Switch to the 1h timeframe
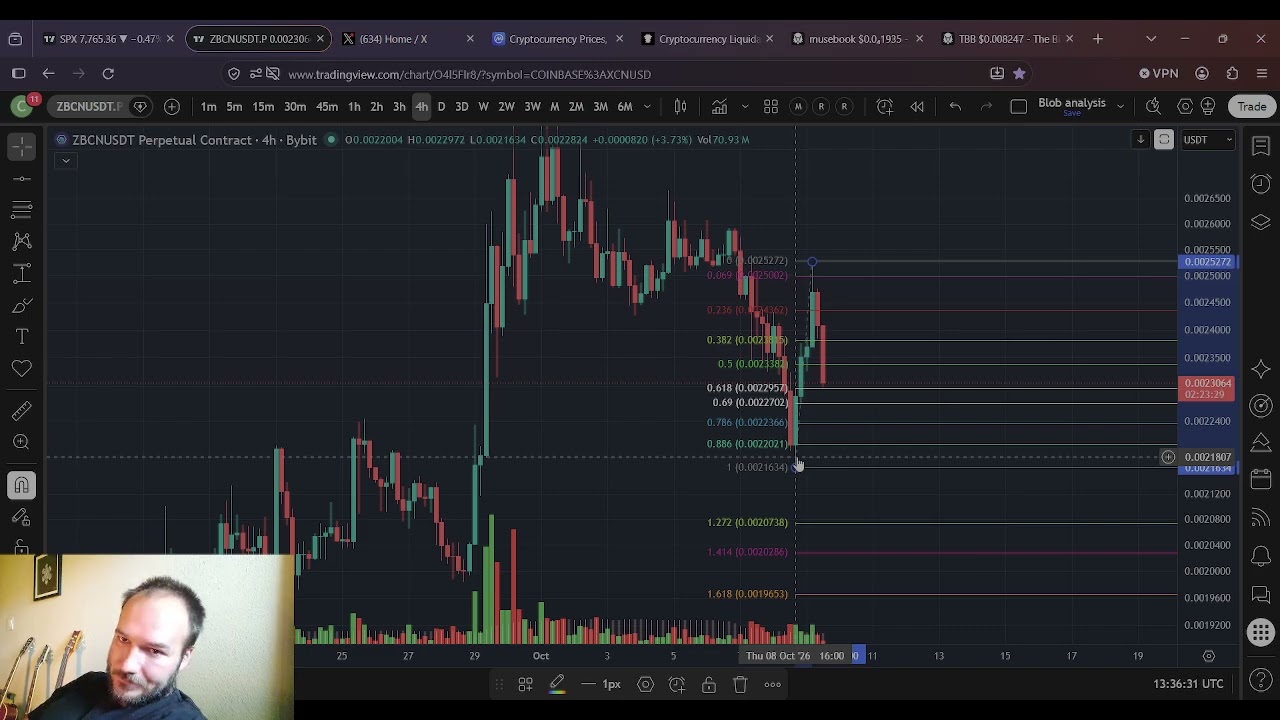Image resolution: width=1280 pixels, height=720 pixels. click(353, 106)
